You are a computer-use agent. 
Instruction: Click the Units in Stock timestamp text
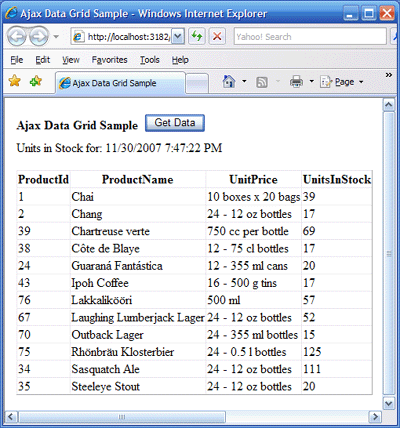pos(119,148)
